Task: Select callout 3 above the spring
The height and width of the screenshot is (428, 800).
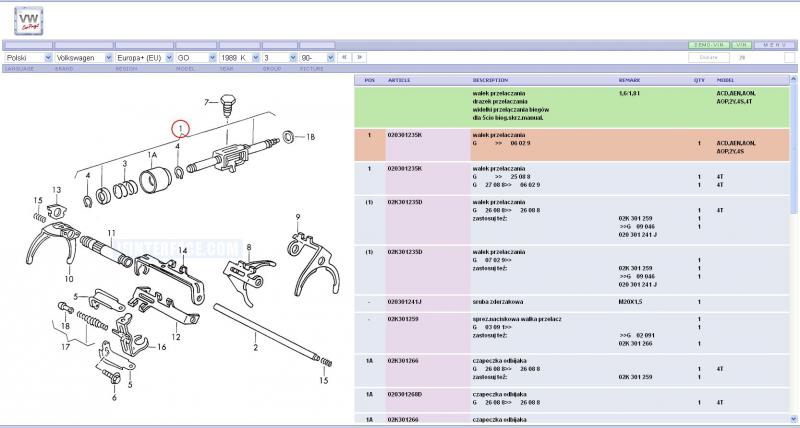Action: click(124, 164)
